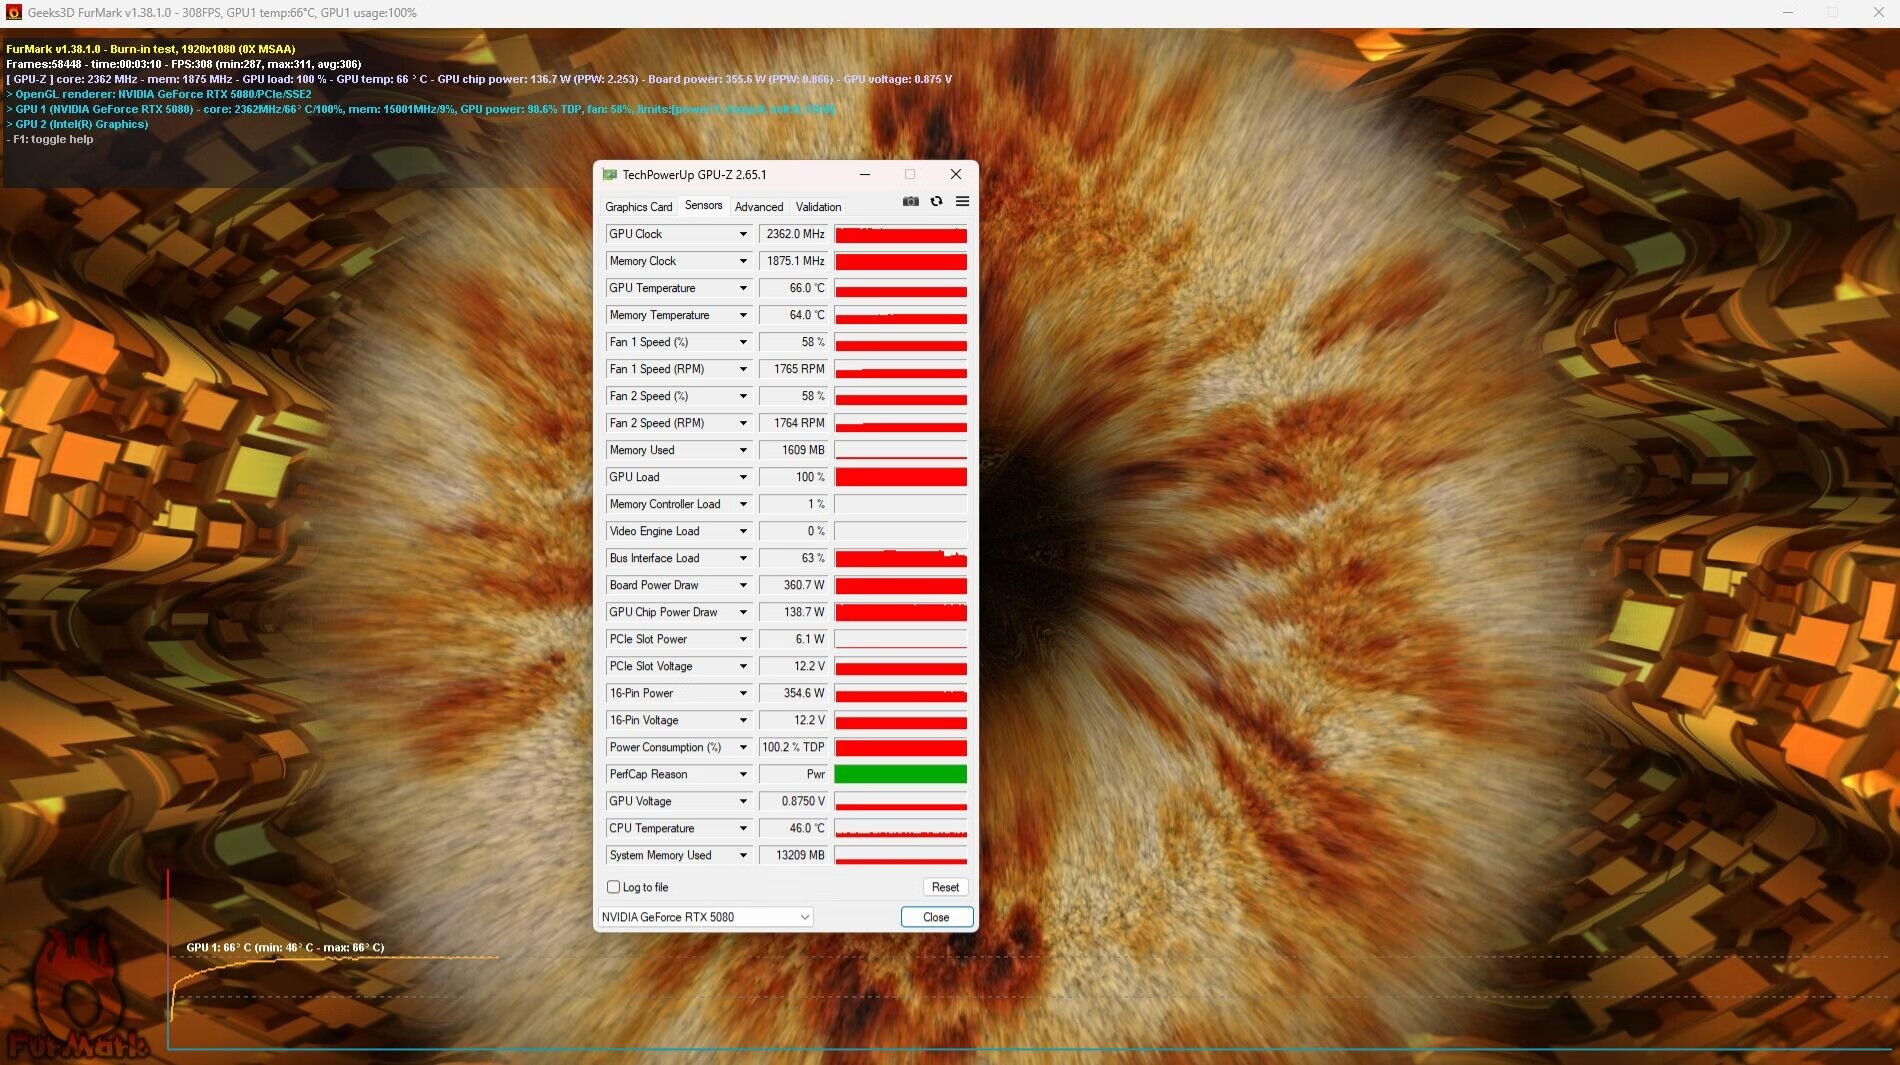Switch to the Advanced tab
The height and width of the screenshot is (1065, 1900).
tap(759, 207)
